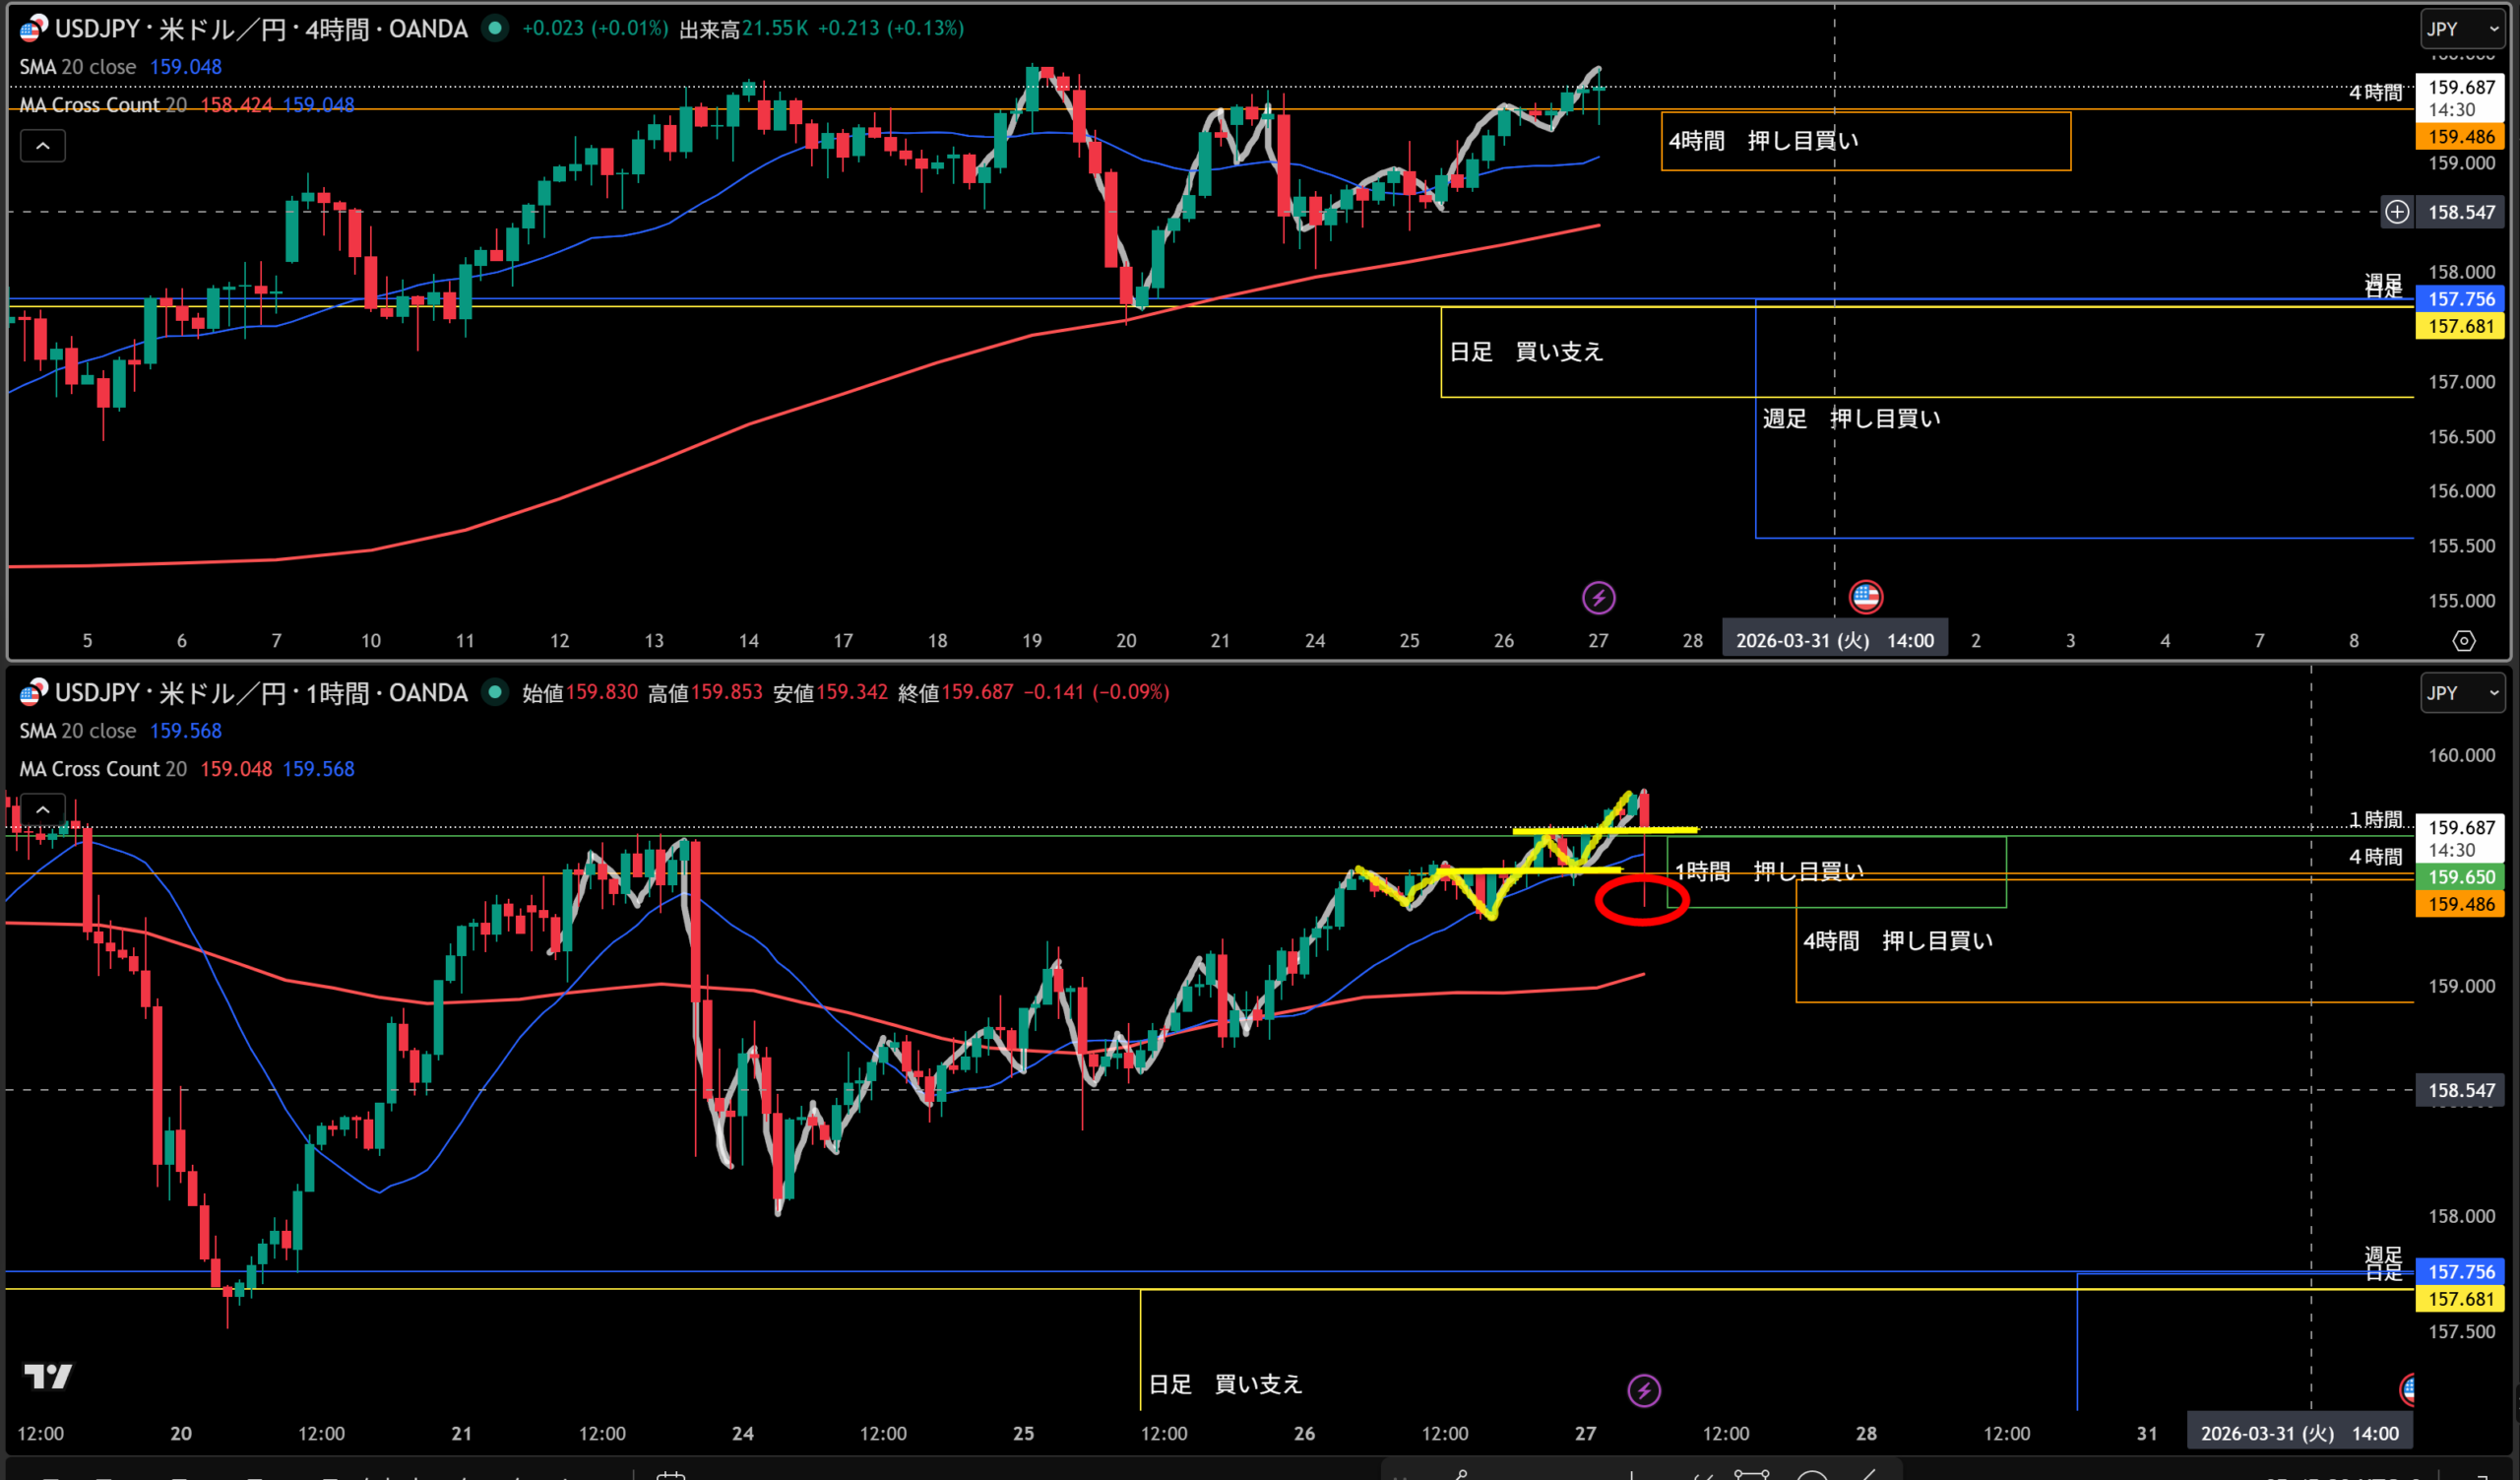The height and width of the screenshot is (1480, 2520).
Task: Click the green market status dot in 4時間 chart
Action: click(494, 28)
